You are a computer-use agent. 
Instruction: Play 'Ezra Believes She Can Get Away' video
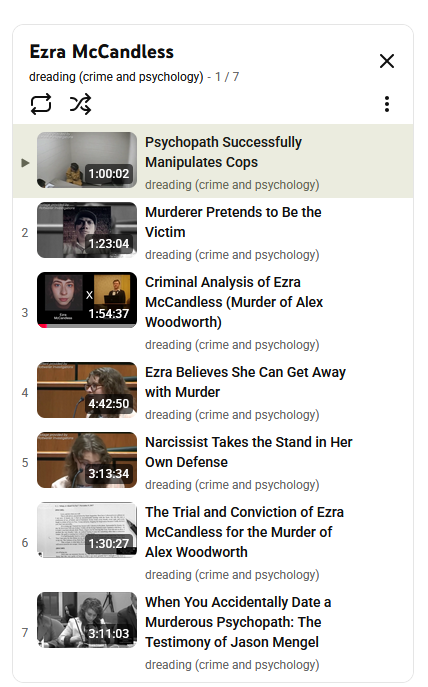tap(245, 382)
